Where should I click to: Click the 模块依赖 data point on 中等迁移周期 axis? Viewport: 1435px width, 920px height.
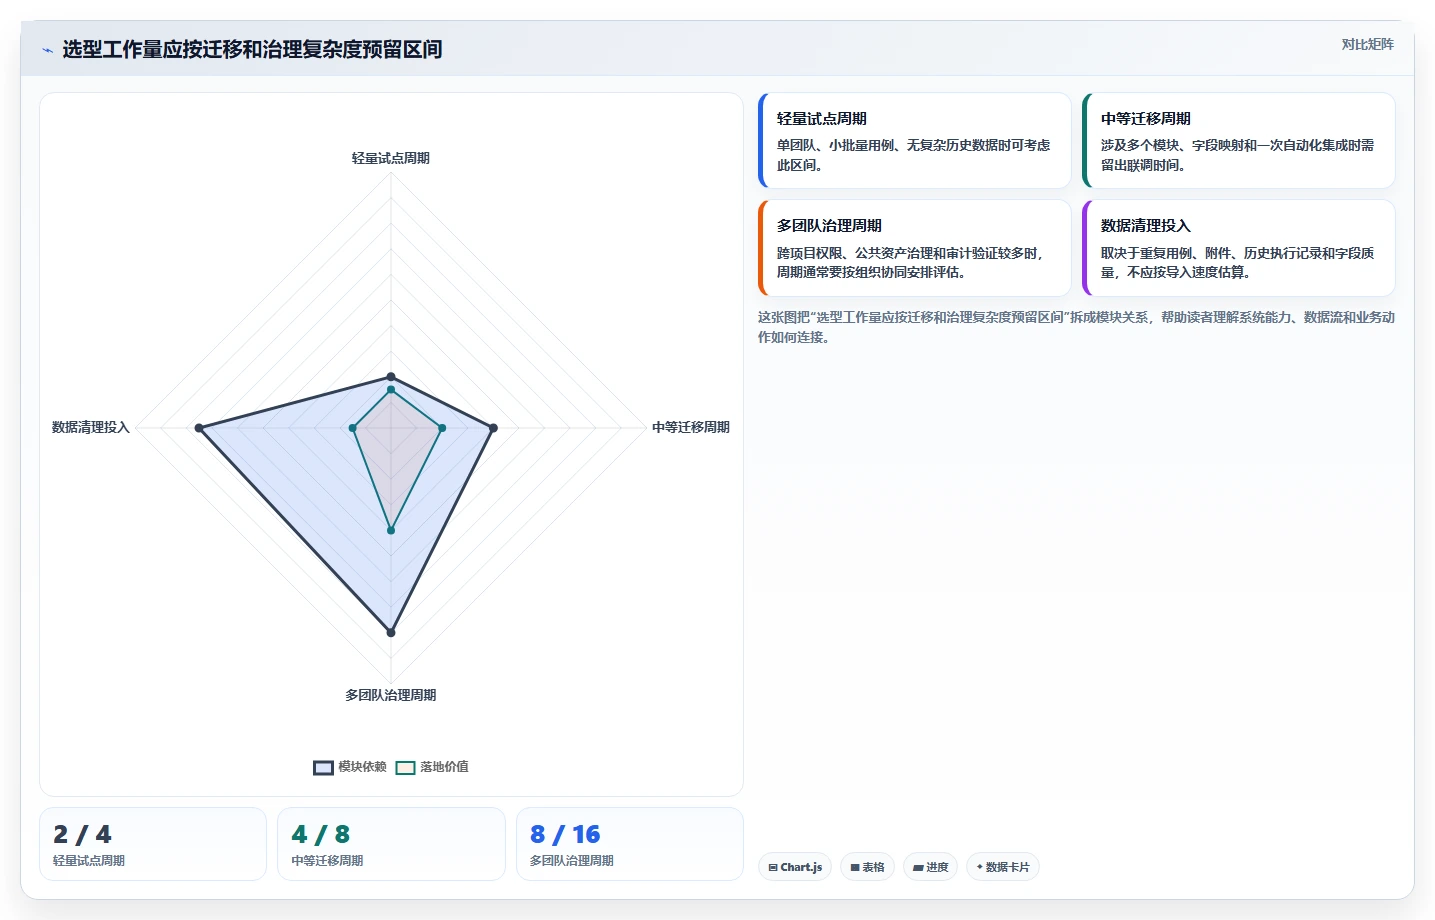493,428
